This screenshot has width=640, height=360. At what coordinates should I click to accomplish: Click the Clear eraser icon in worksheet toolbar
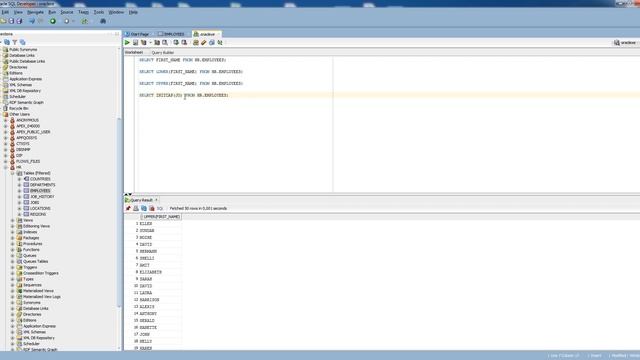click(x=204, y=42)
